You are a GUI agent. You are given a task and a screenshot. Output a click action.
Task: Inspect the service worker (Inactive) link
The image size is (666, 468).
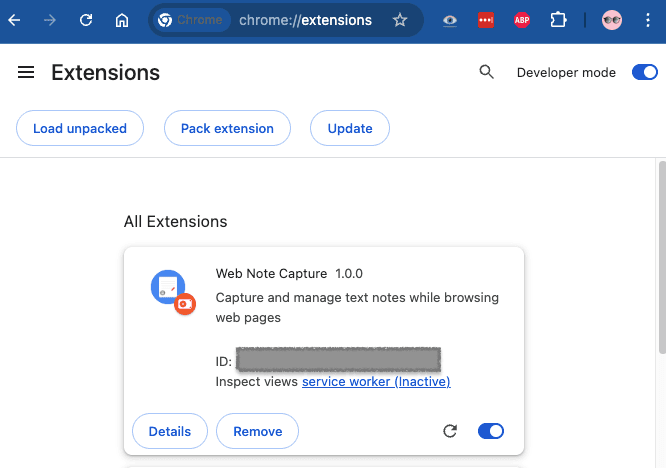pyautogui.click(x=376, y=381)
